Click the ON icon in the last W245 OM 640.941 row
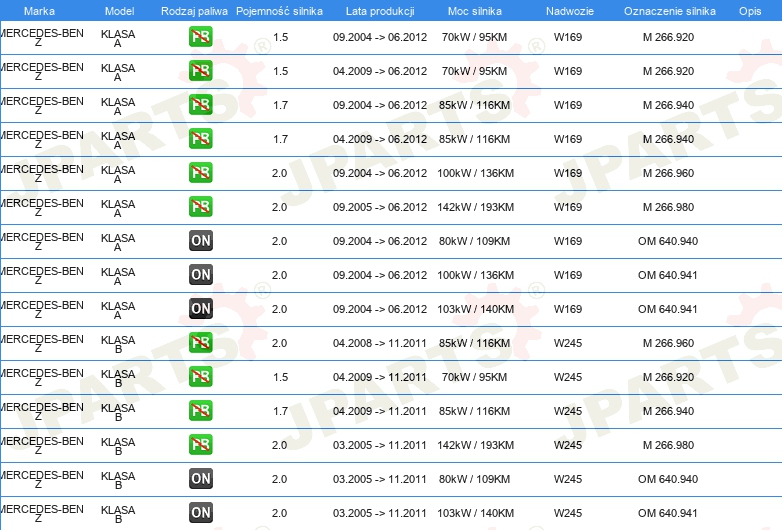 (x=200, y=513)
